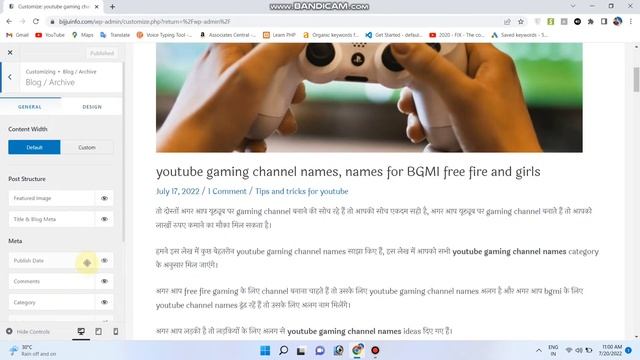Open the tab search dropdown arrow

click(x=573, y=6)
